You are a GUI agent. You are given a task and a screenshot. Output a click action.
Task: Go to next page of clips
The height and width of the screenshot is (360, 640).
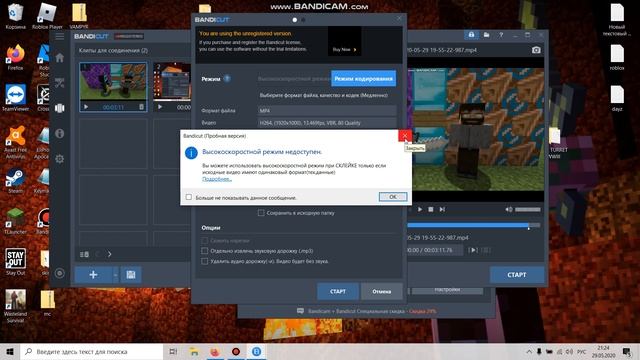pyautogui.click(x=109, y=254)
